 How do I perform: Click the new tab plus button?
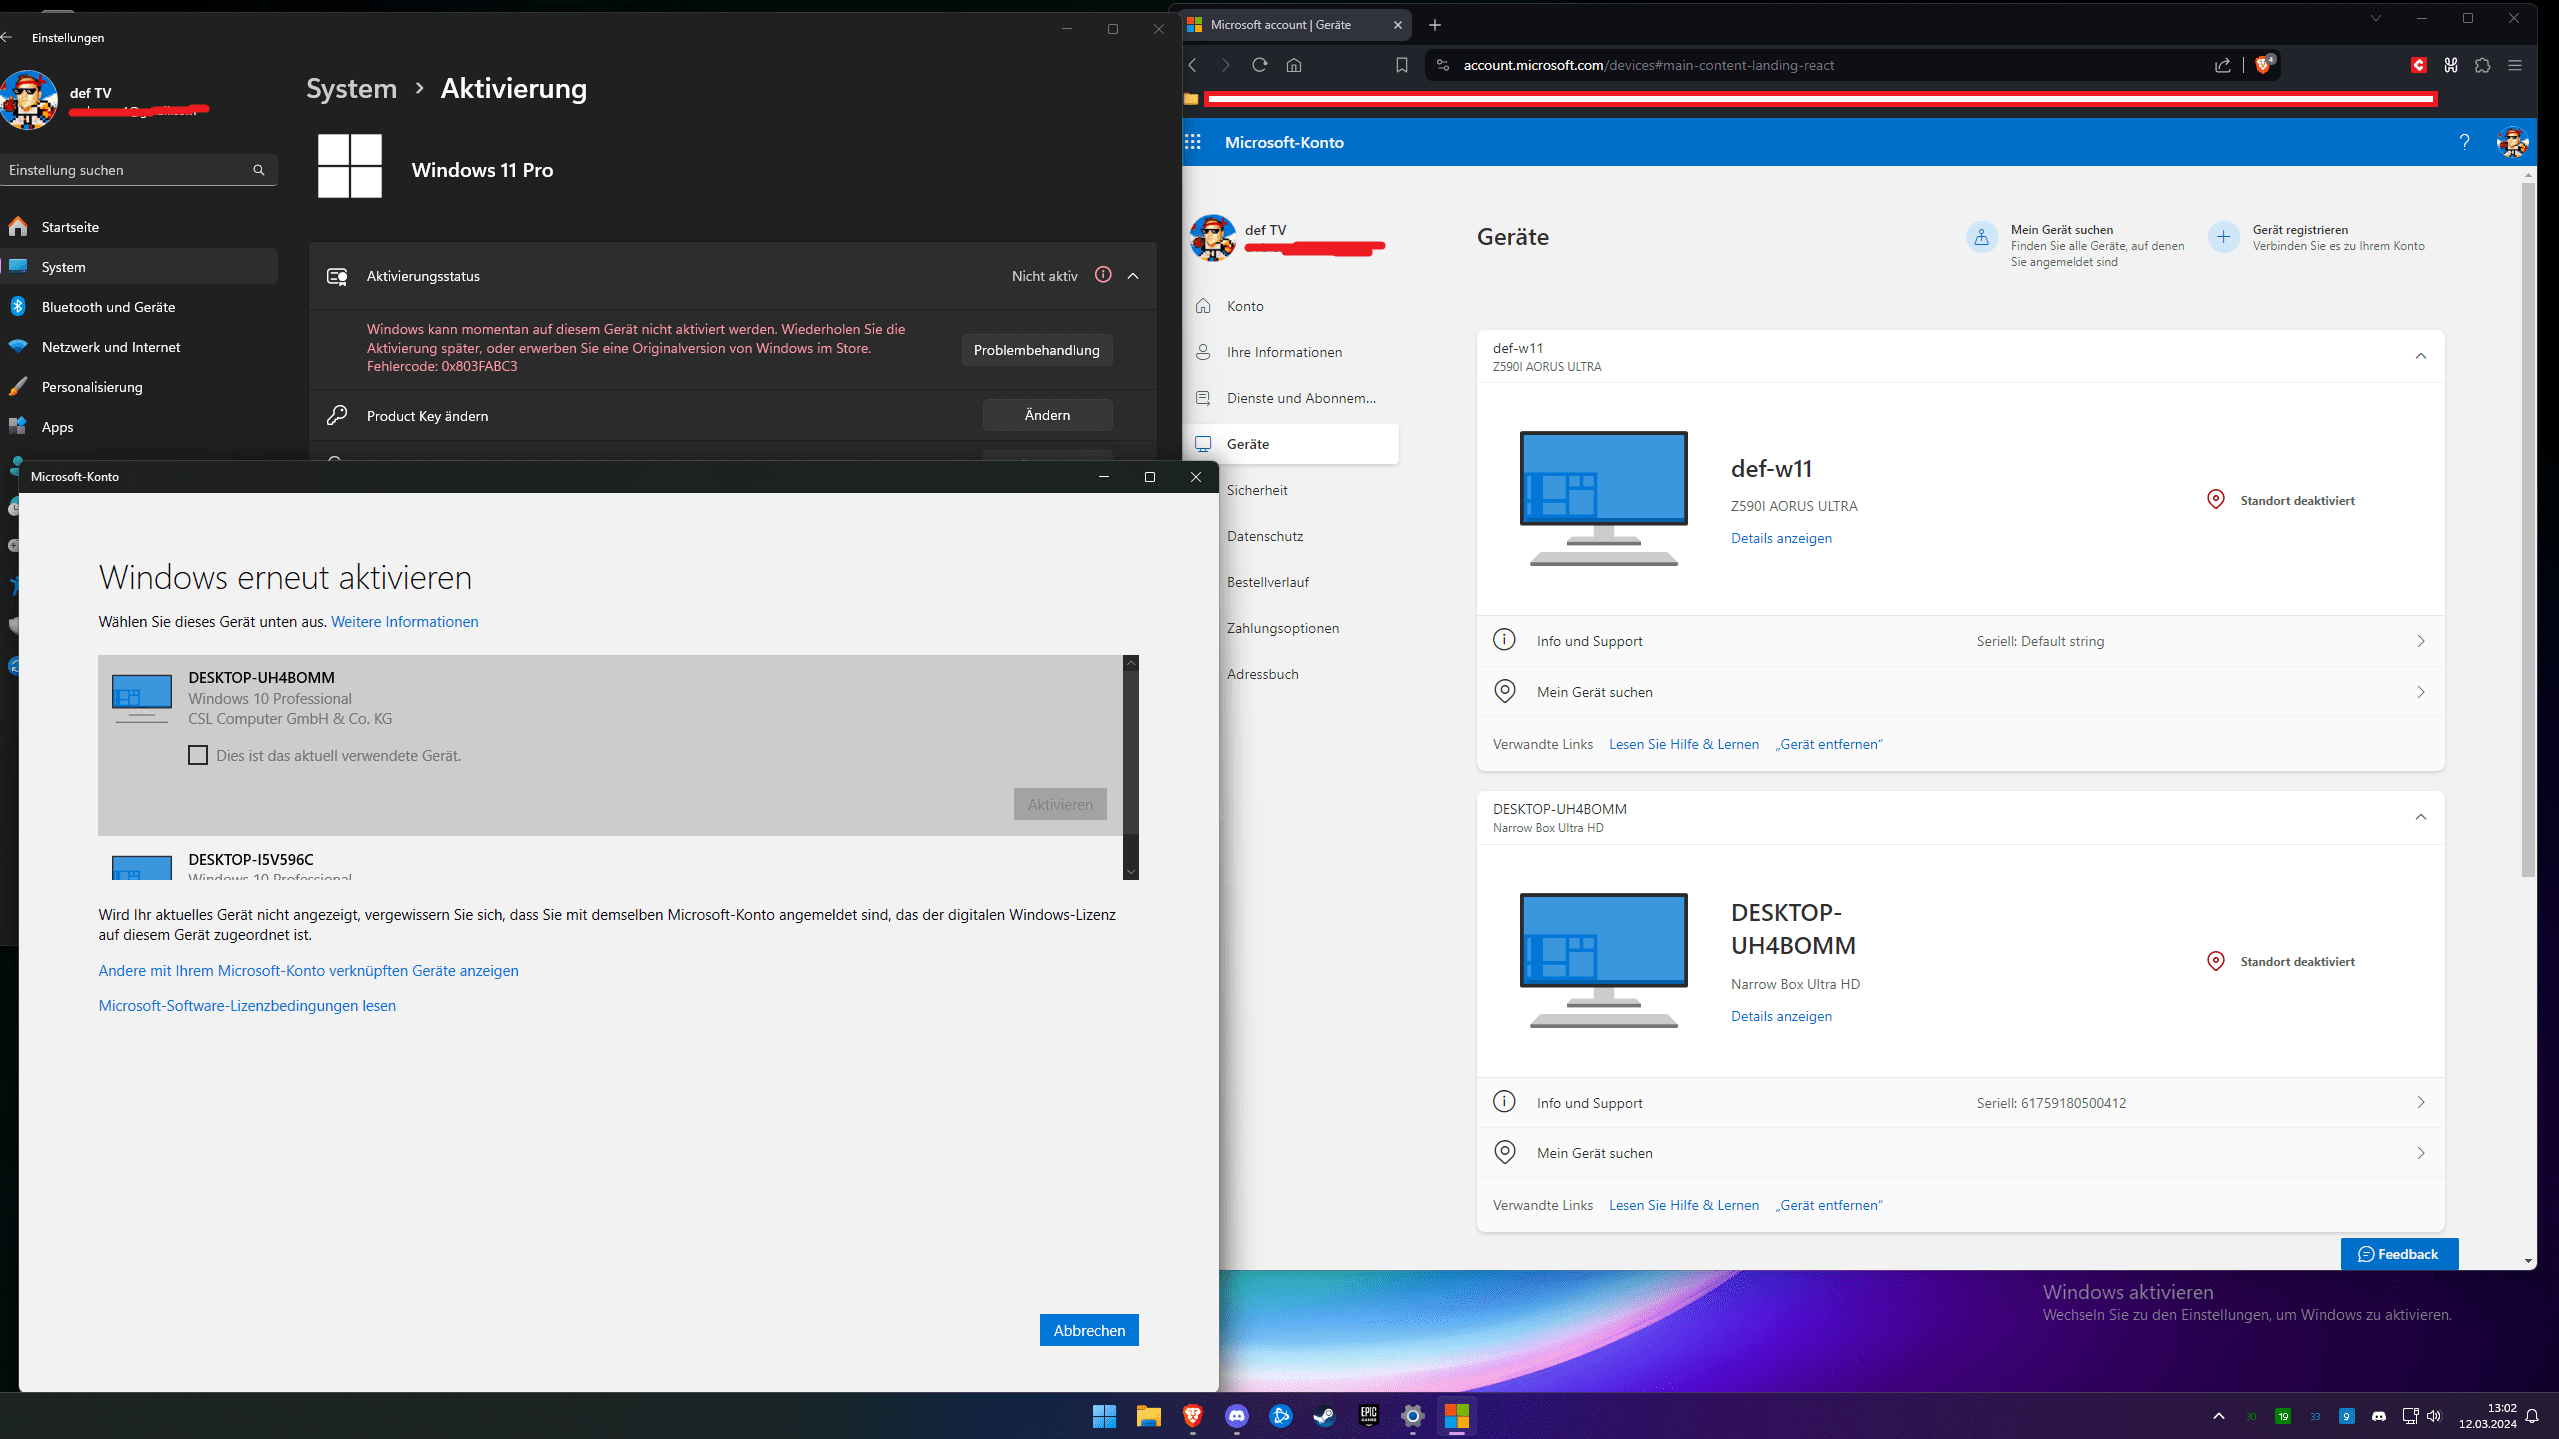click(1435, 25)
